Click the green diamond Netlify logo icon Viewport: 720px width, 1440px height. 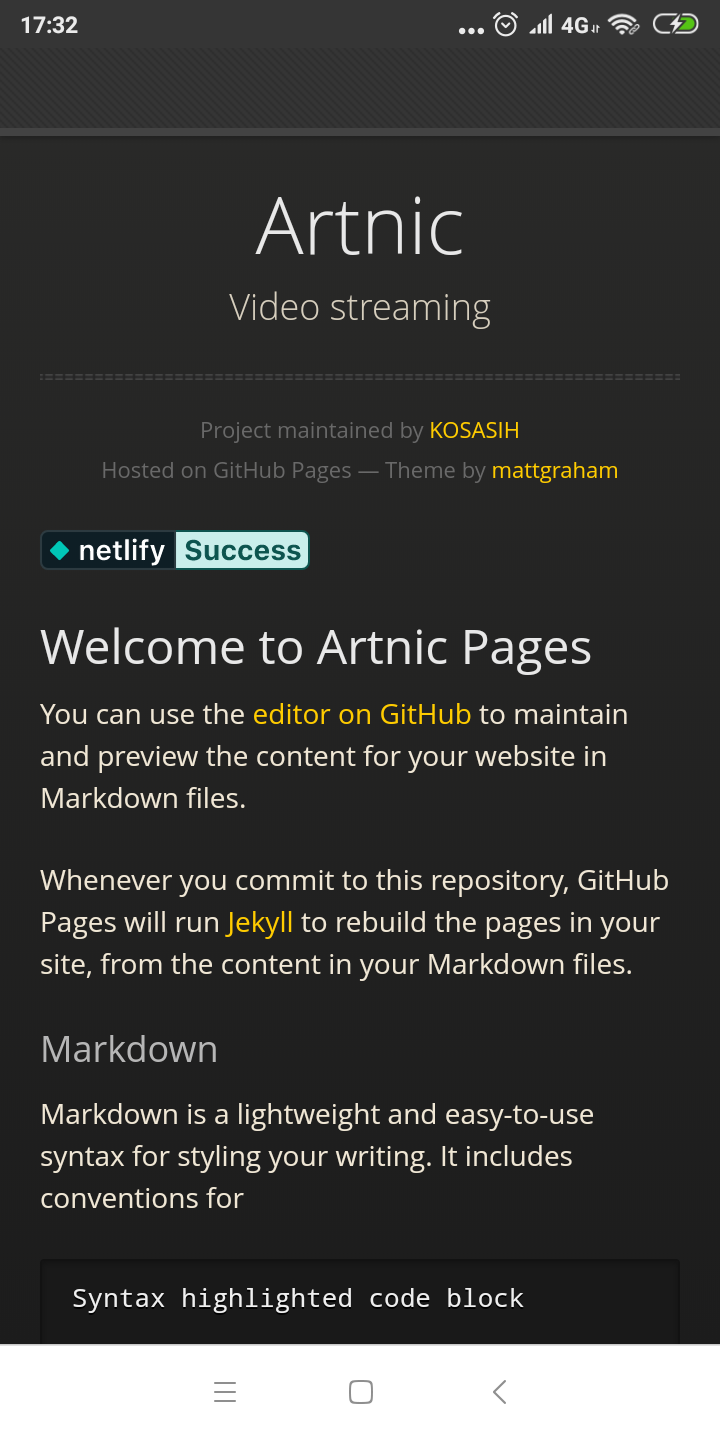[x=60, y=550]
